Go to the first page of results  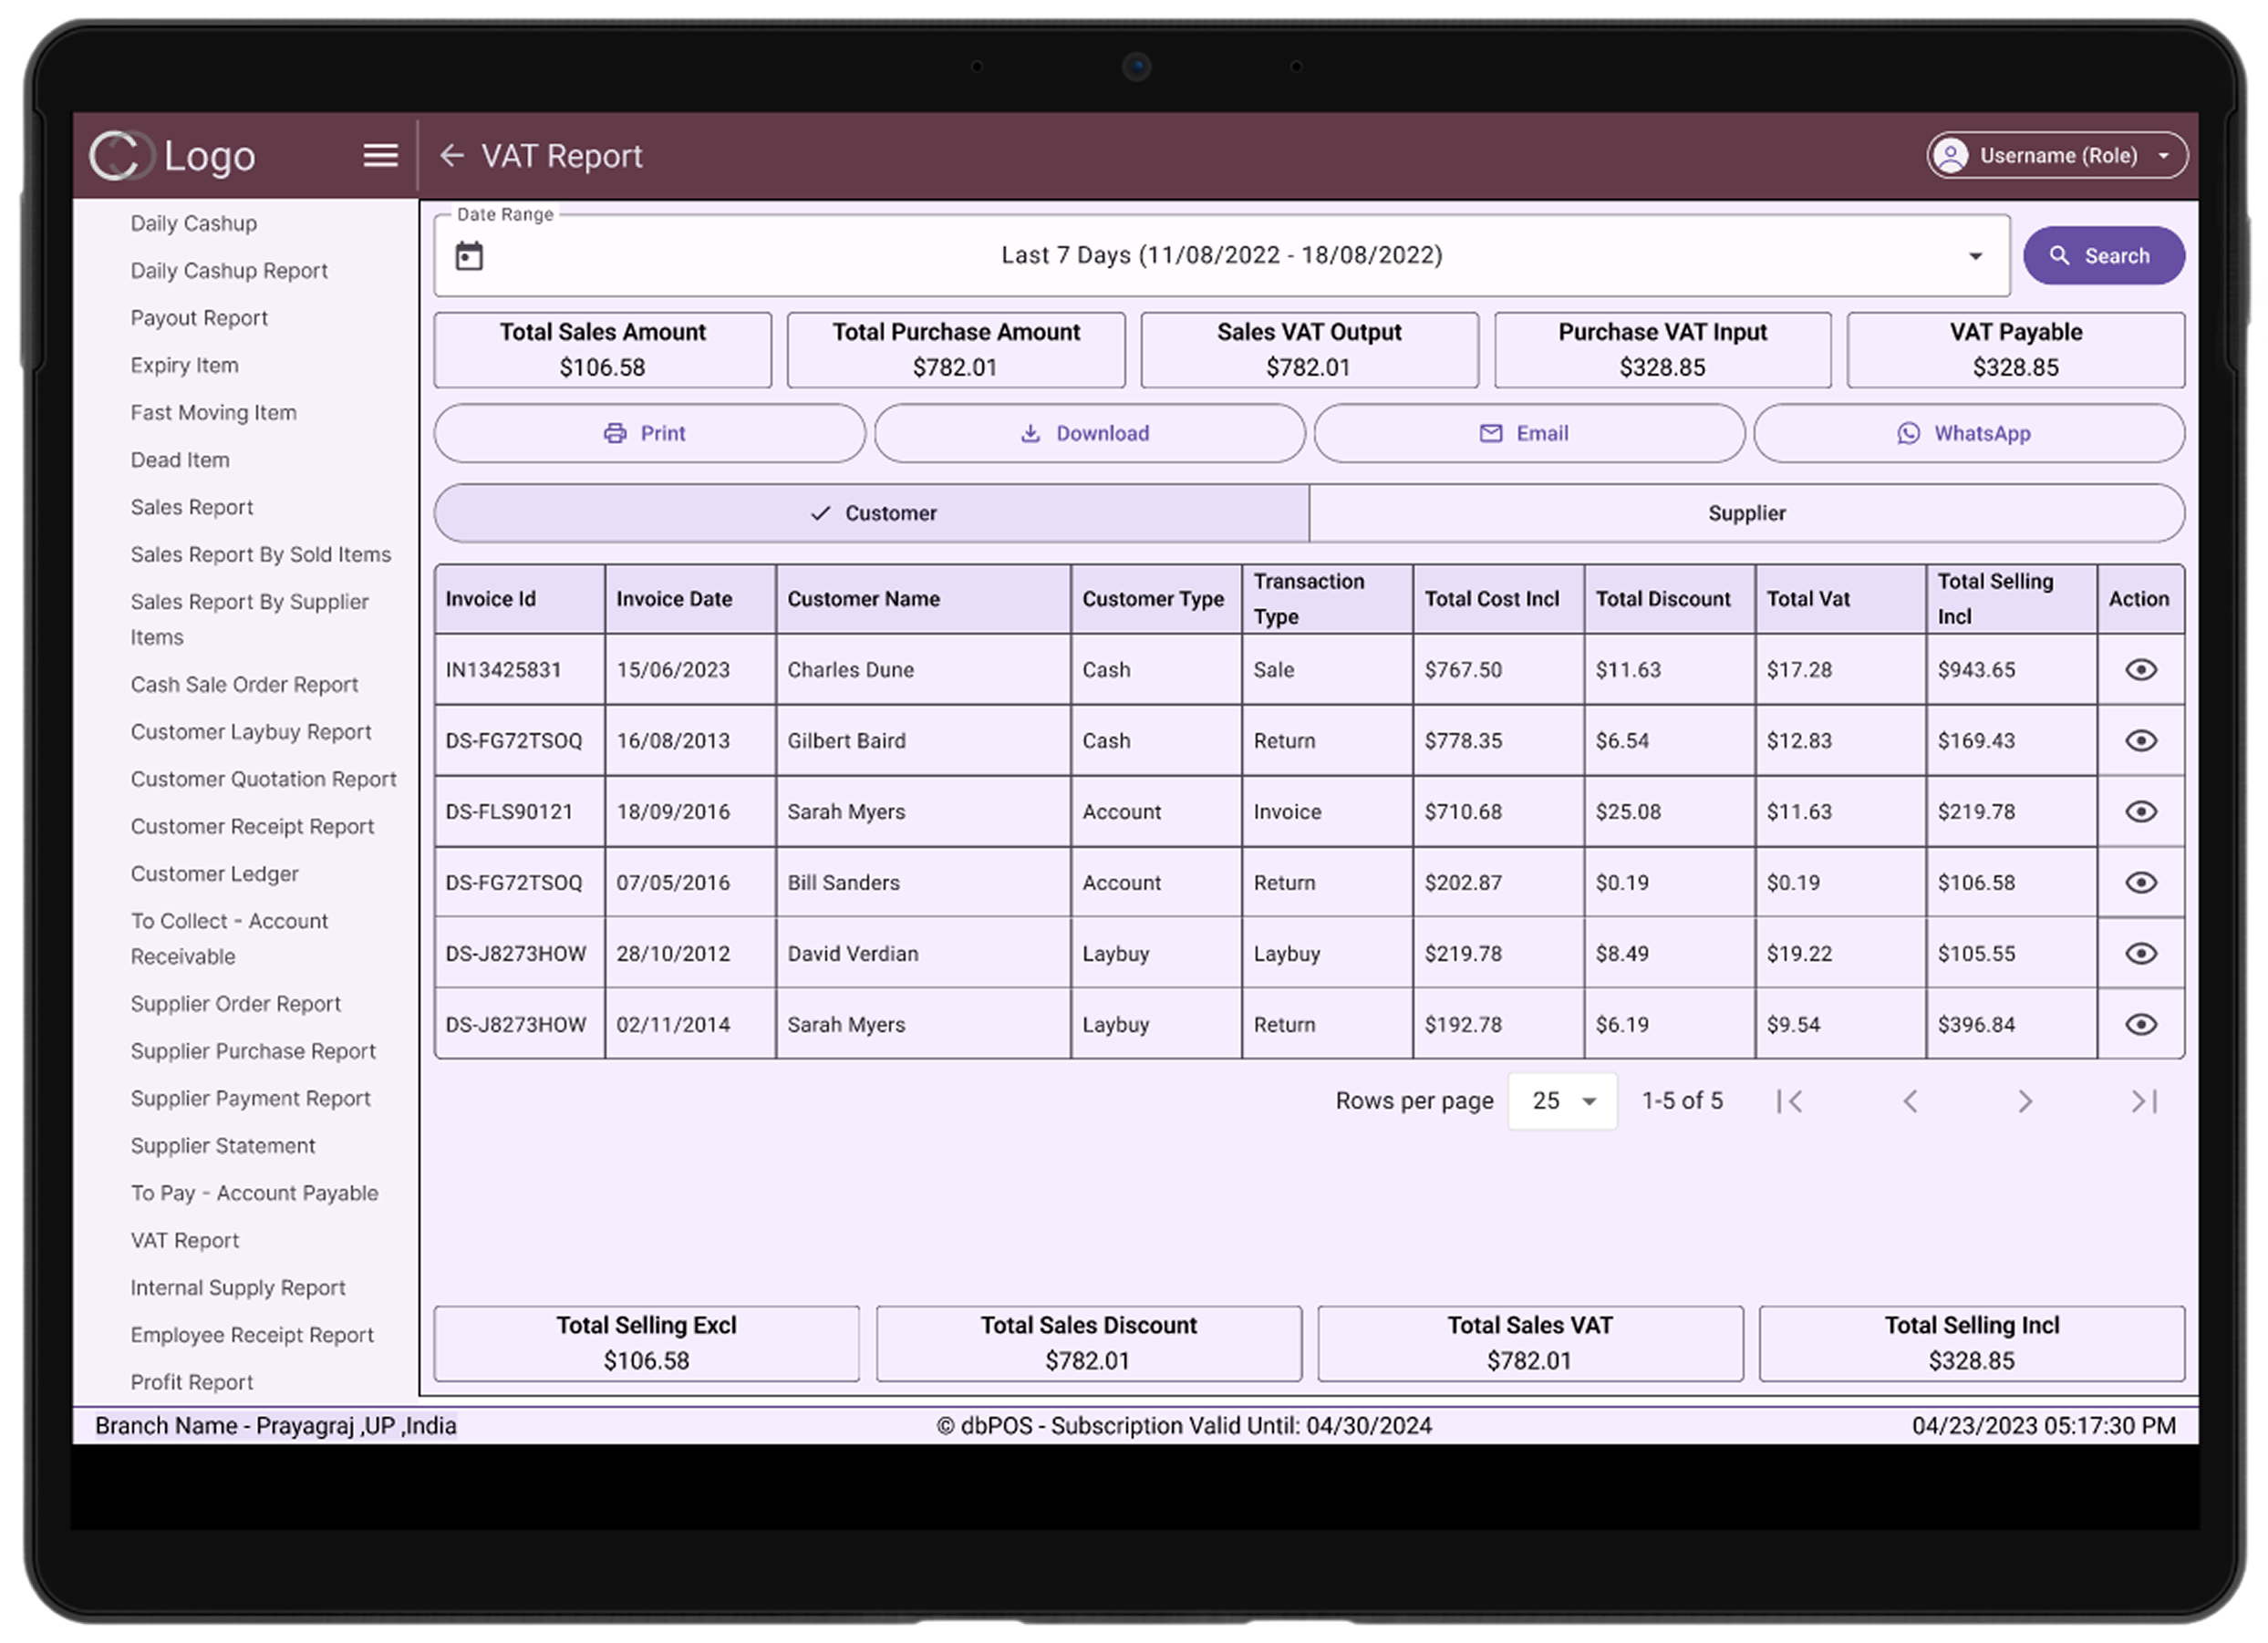[x=1789, y=1101]
